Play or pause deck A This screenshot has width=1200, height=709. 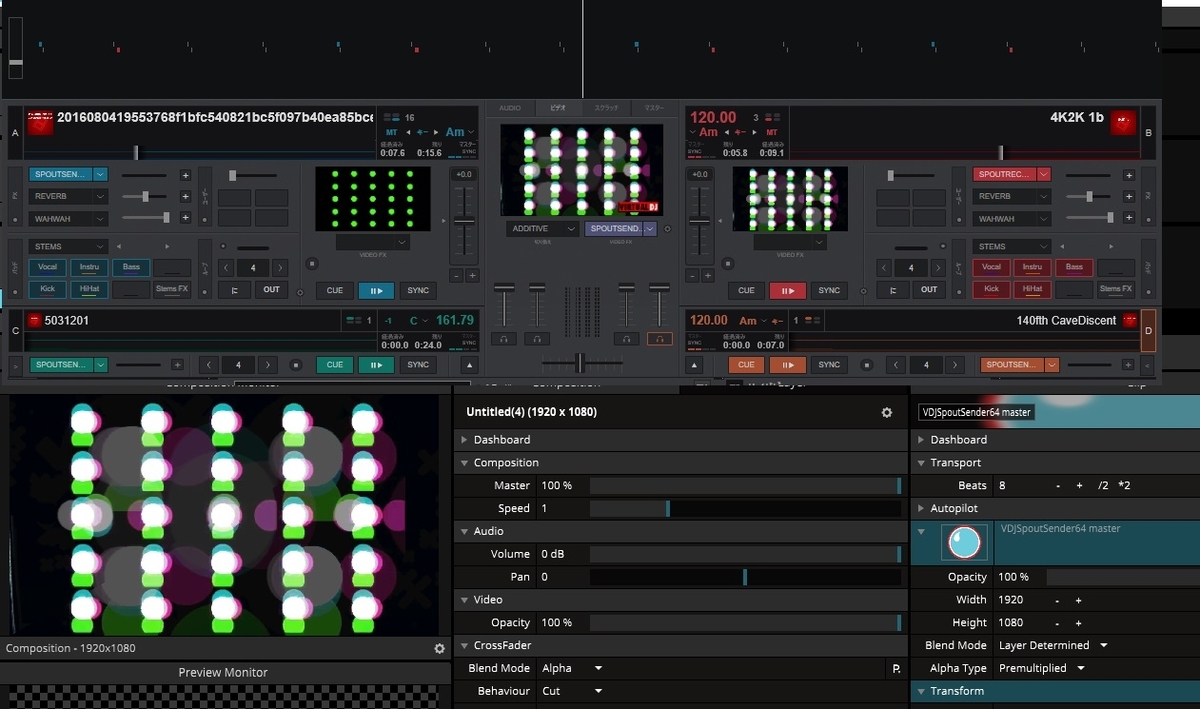(376, 290)
